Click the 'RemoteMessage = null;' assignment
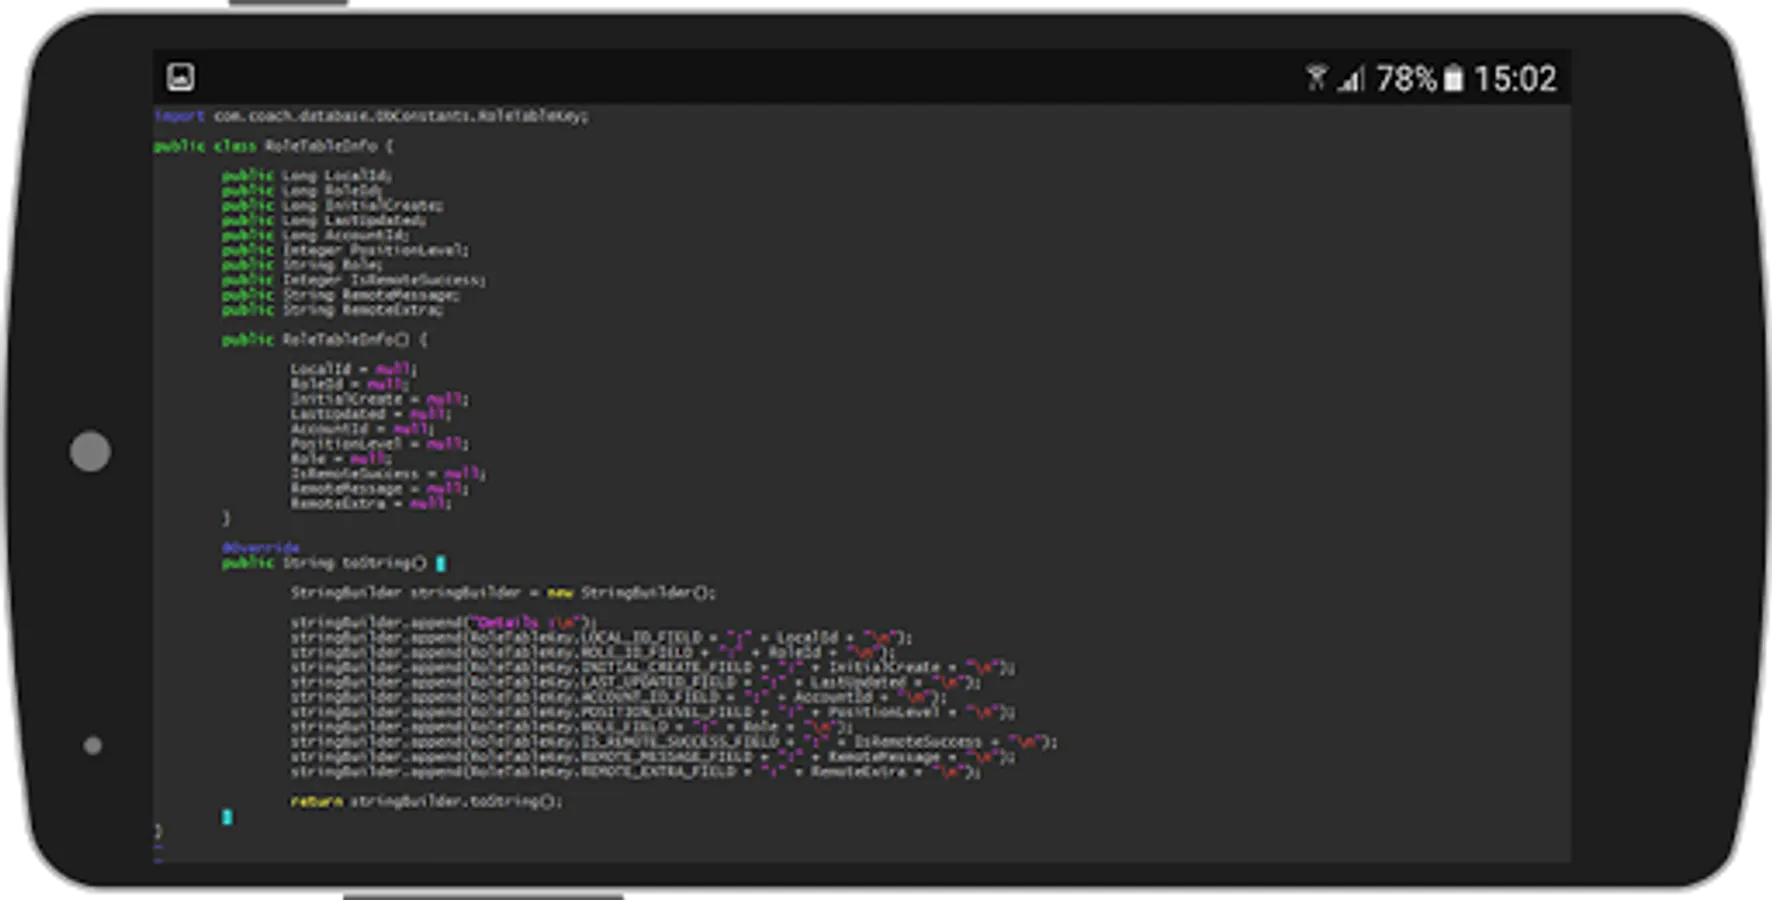 point(380,489)
